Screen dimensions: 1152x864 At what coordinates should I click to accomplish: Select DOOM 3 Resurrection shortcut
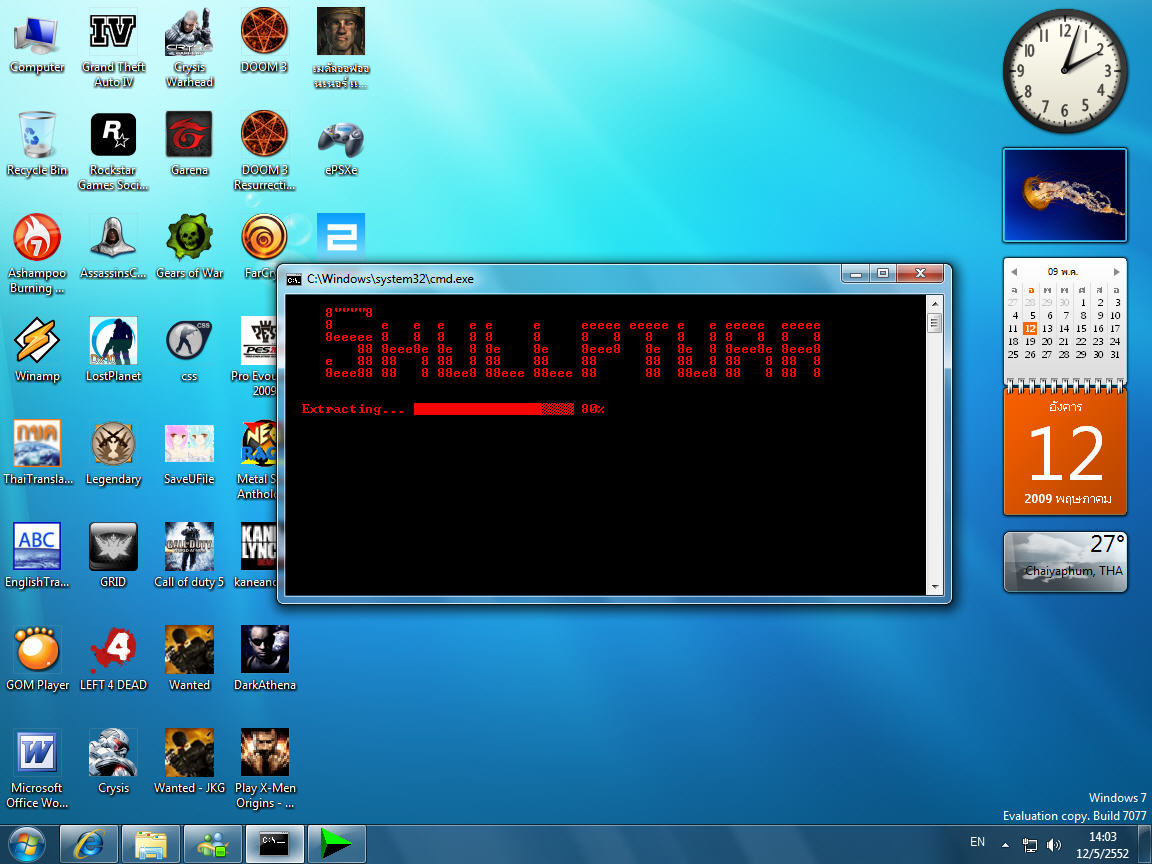pos(264,151)
